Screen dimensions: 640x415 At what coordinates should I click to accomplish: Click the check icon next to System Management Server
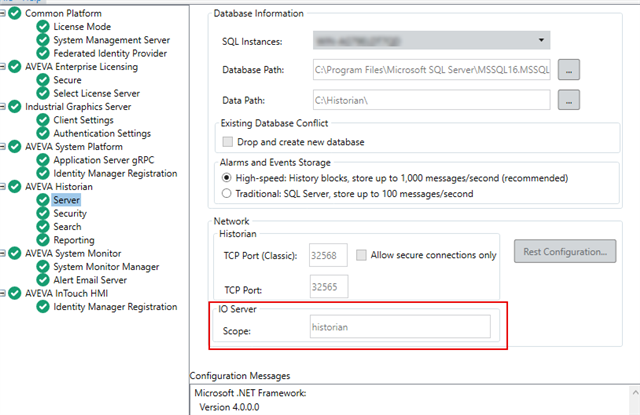[x=43, y=40]
